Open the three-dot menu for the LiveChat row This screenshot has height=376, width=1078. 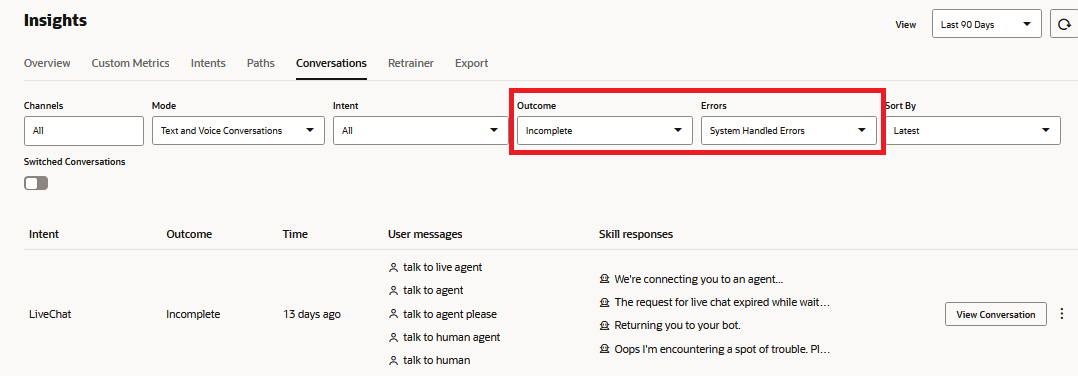[x=1062, y=314]
